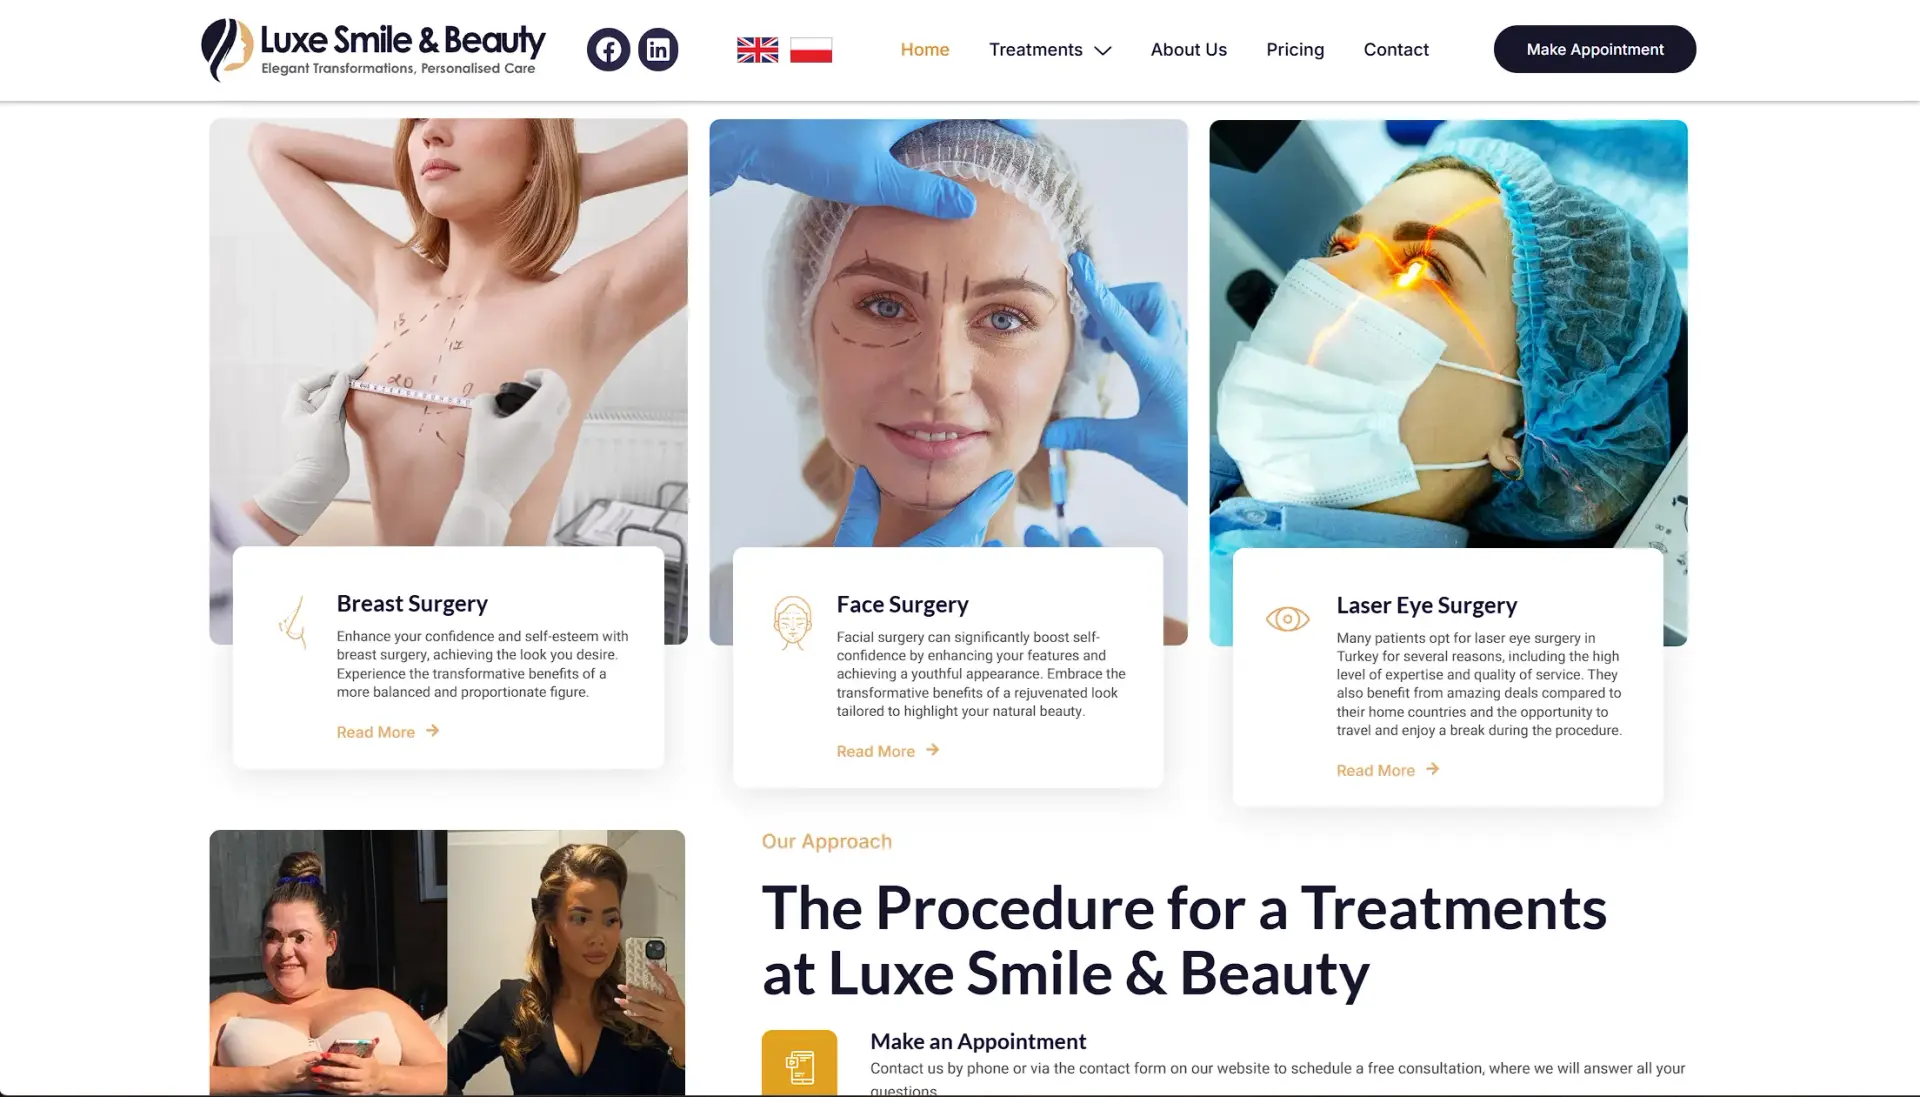Screen dimensions: 1920x1097
Task: Click the arrow after Breast Surgery Read More
Action: click(432, 731)
